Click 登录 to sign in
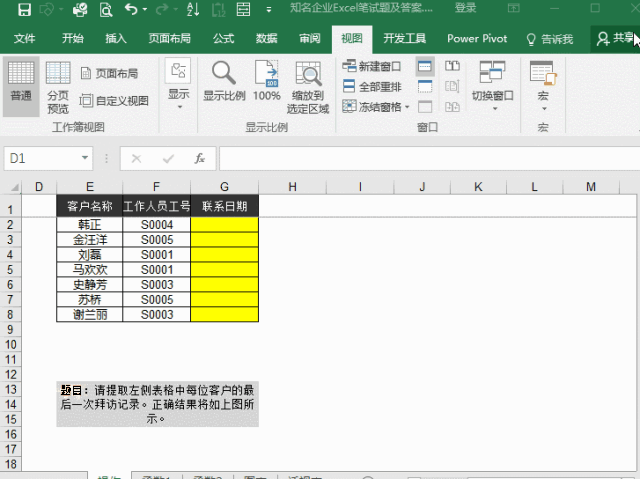640x479 pixels. [466, 8]
